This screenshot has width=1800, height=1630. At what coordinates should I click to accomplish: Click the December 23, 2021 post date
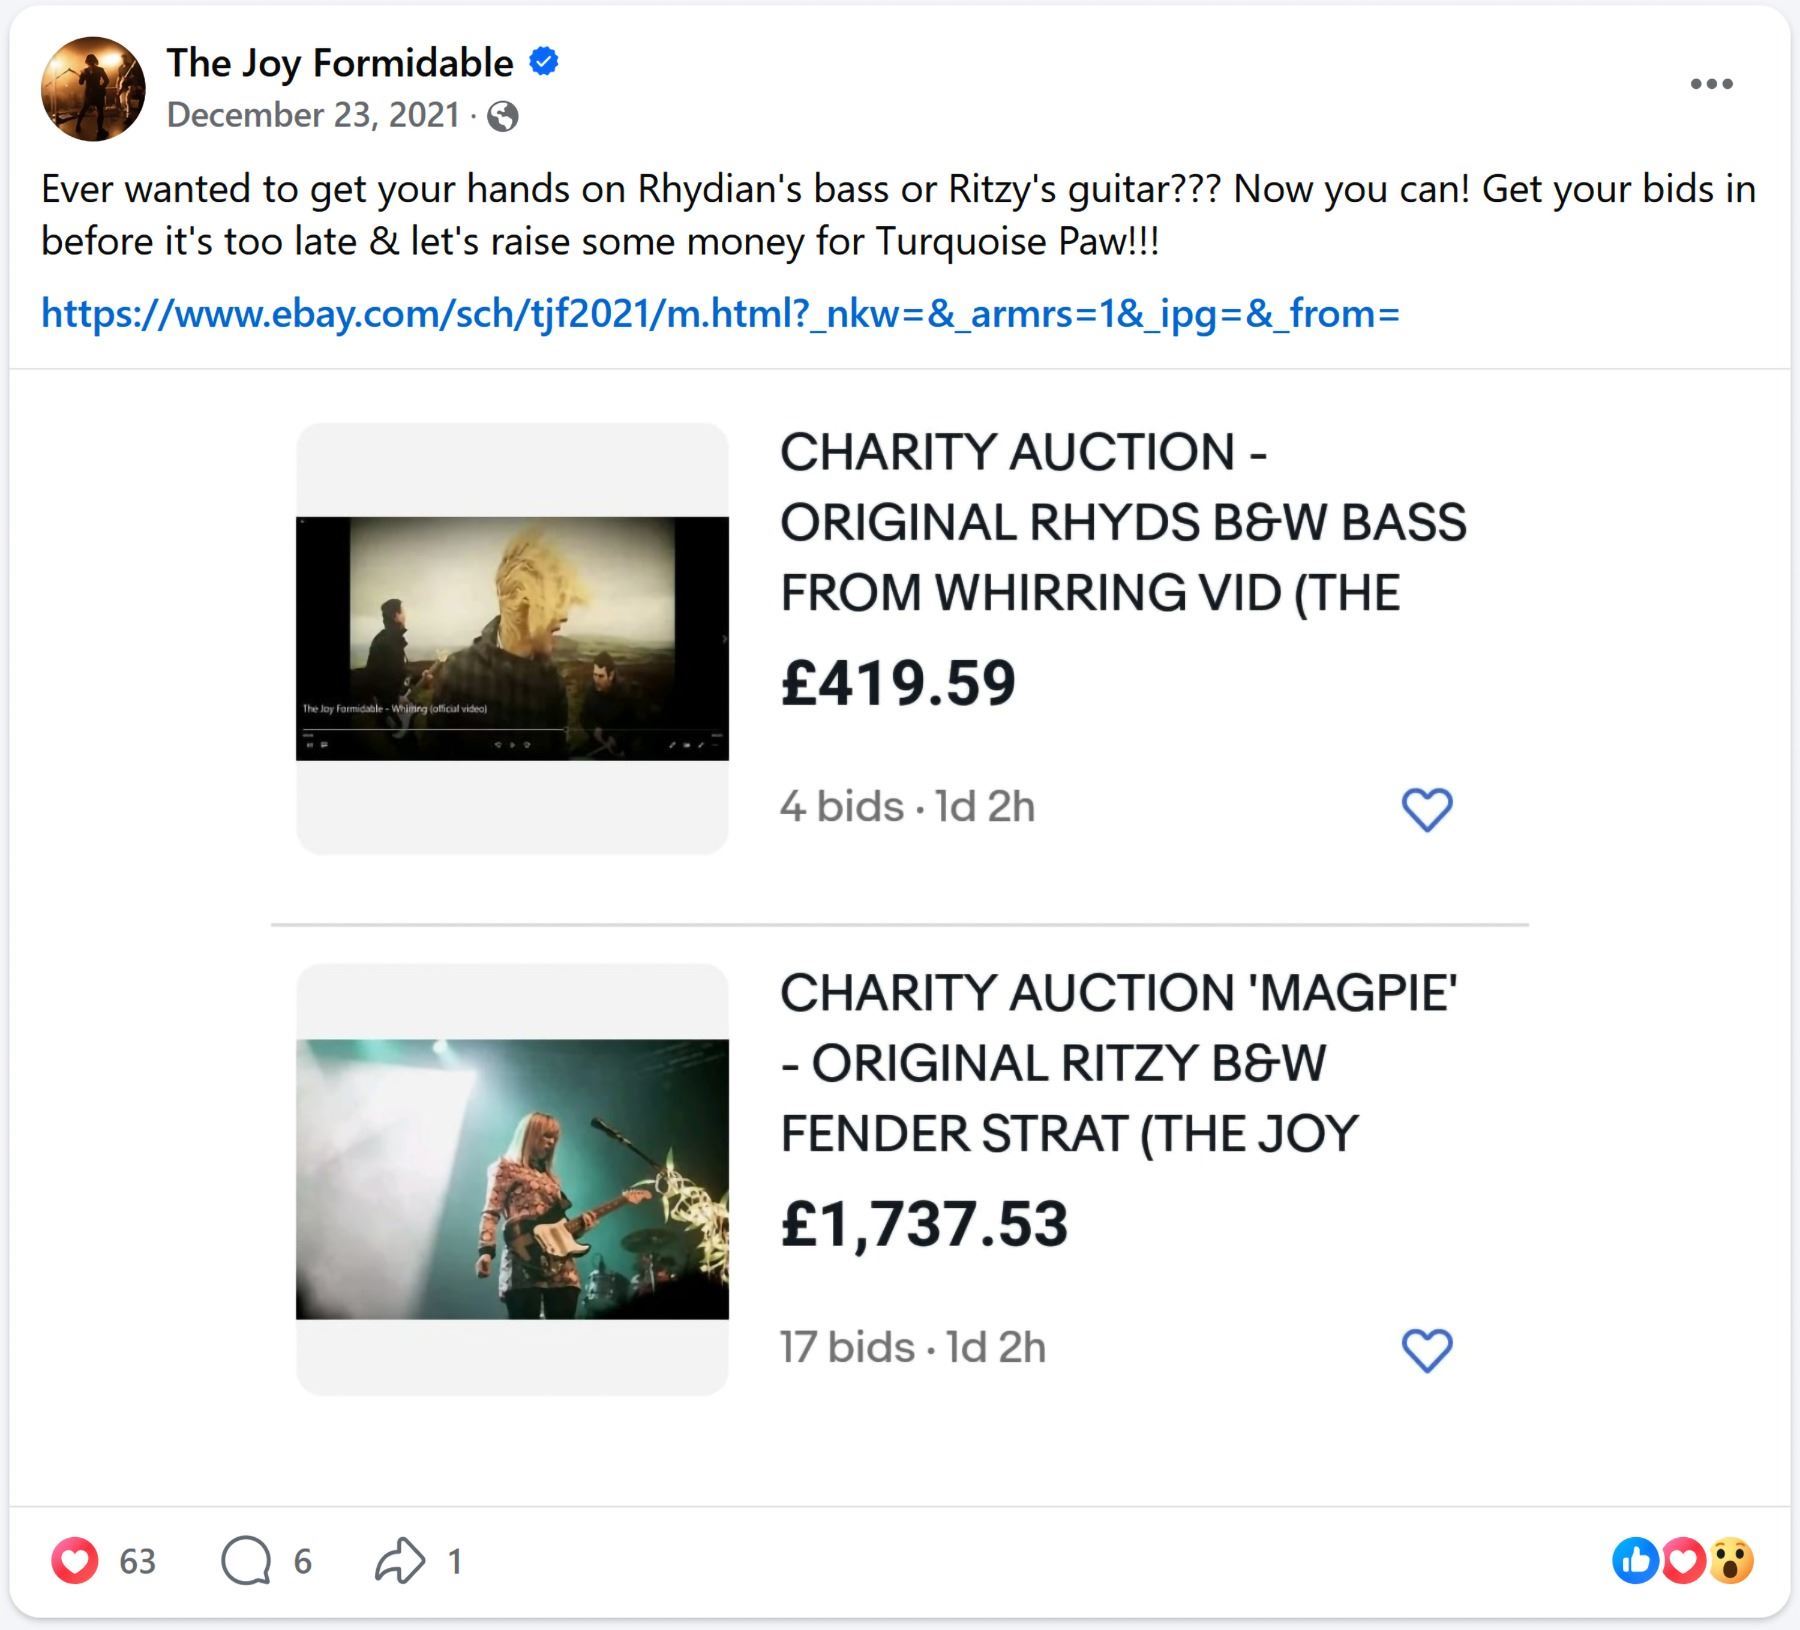pyautogui.click(x=313, y=115)
